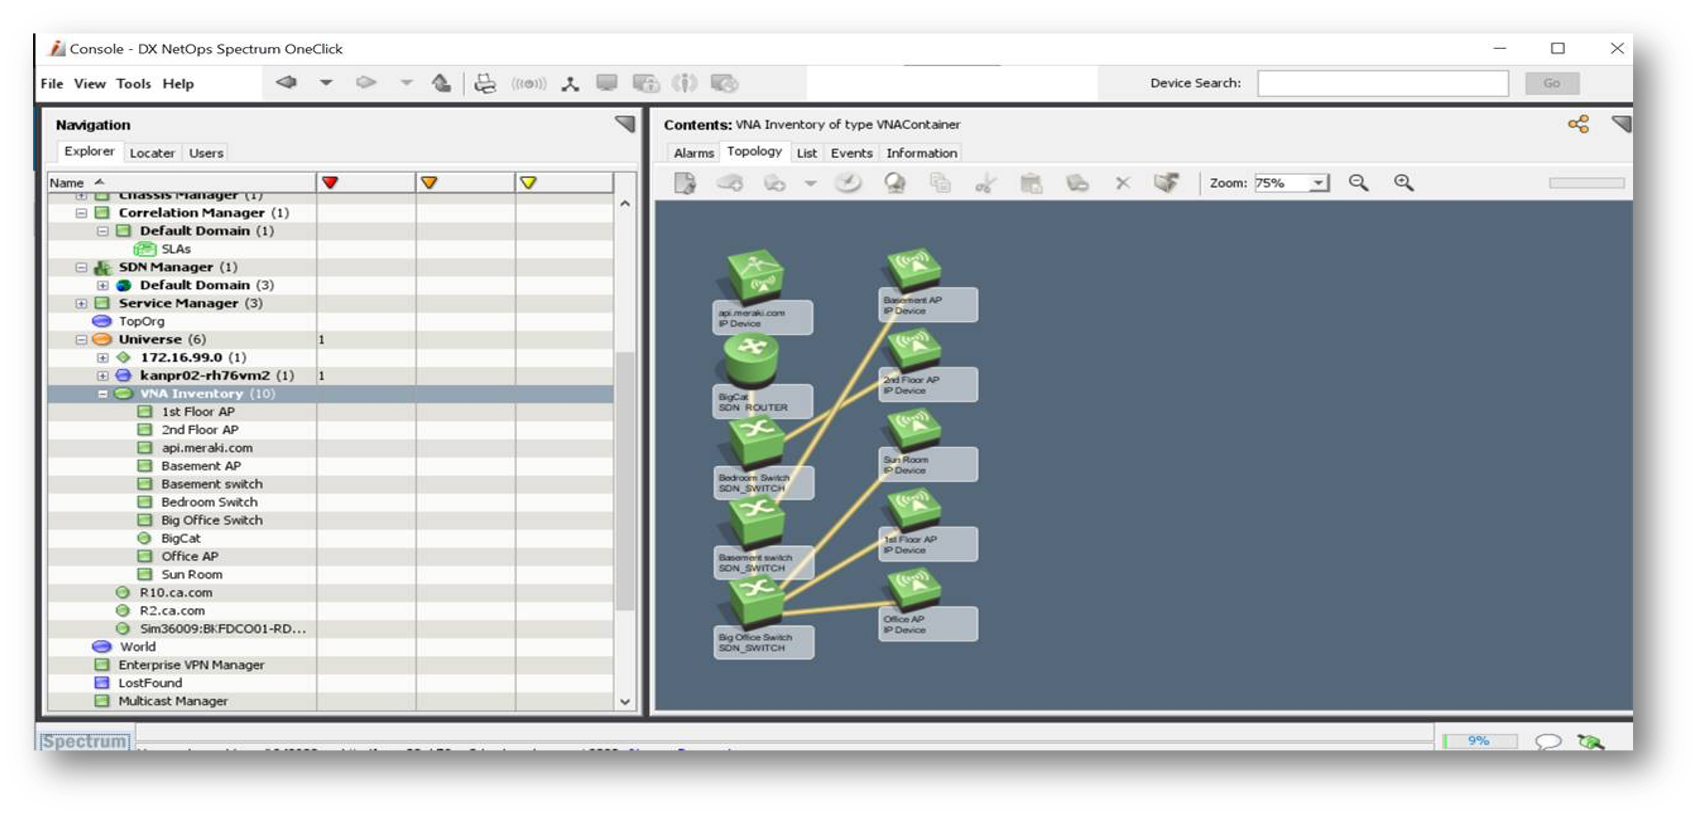This screenshot has width=1699, height=816.
Task: Expand the kanpr02-rh76vm2 tree node
Action: pyautogui.click(x=102, y=376)
